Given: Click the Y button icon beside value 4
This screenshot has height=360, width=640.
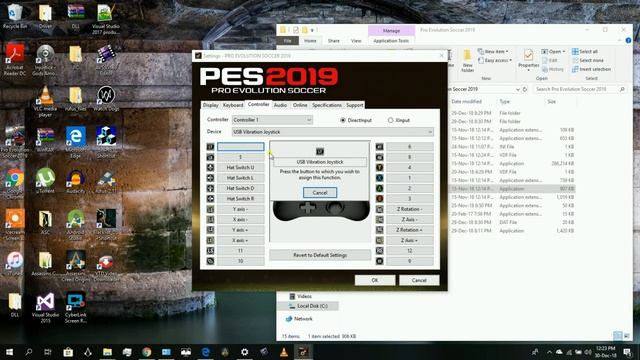Looking at the screenshot, I should pos(380,167).
